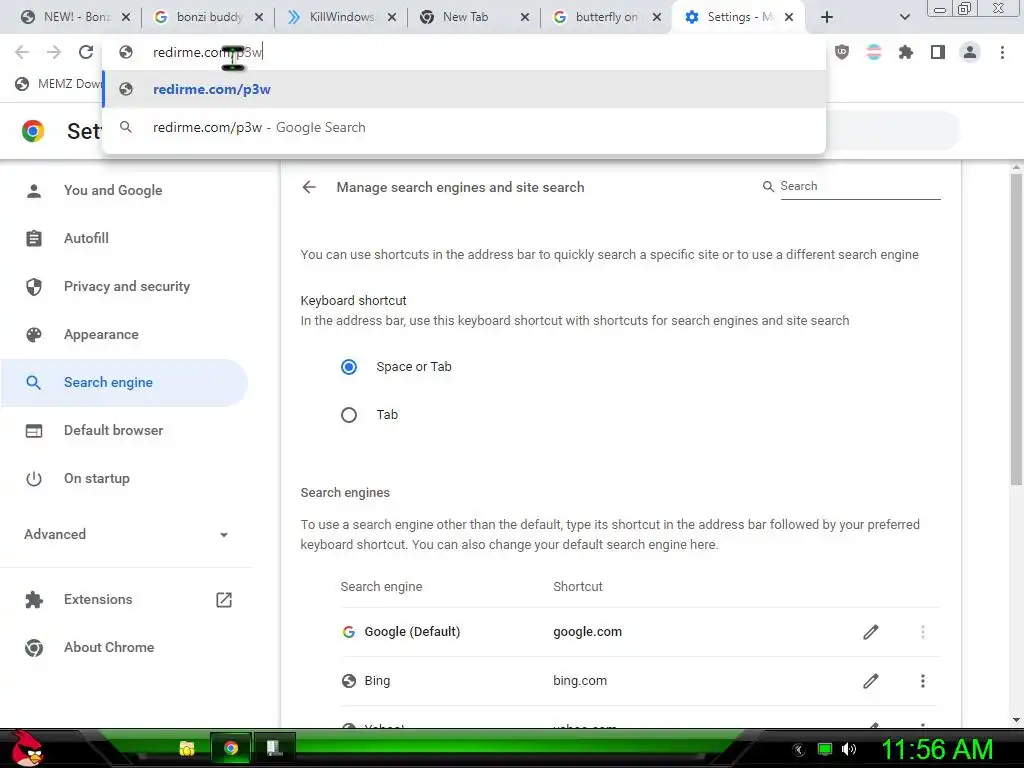Click the Chrome logo in Settings header

(x=33, y=131)
